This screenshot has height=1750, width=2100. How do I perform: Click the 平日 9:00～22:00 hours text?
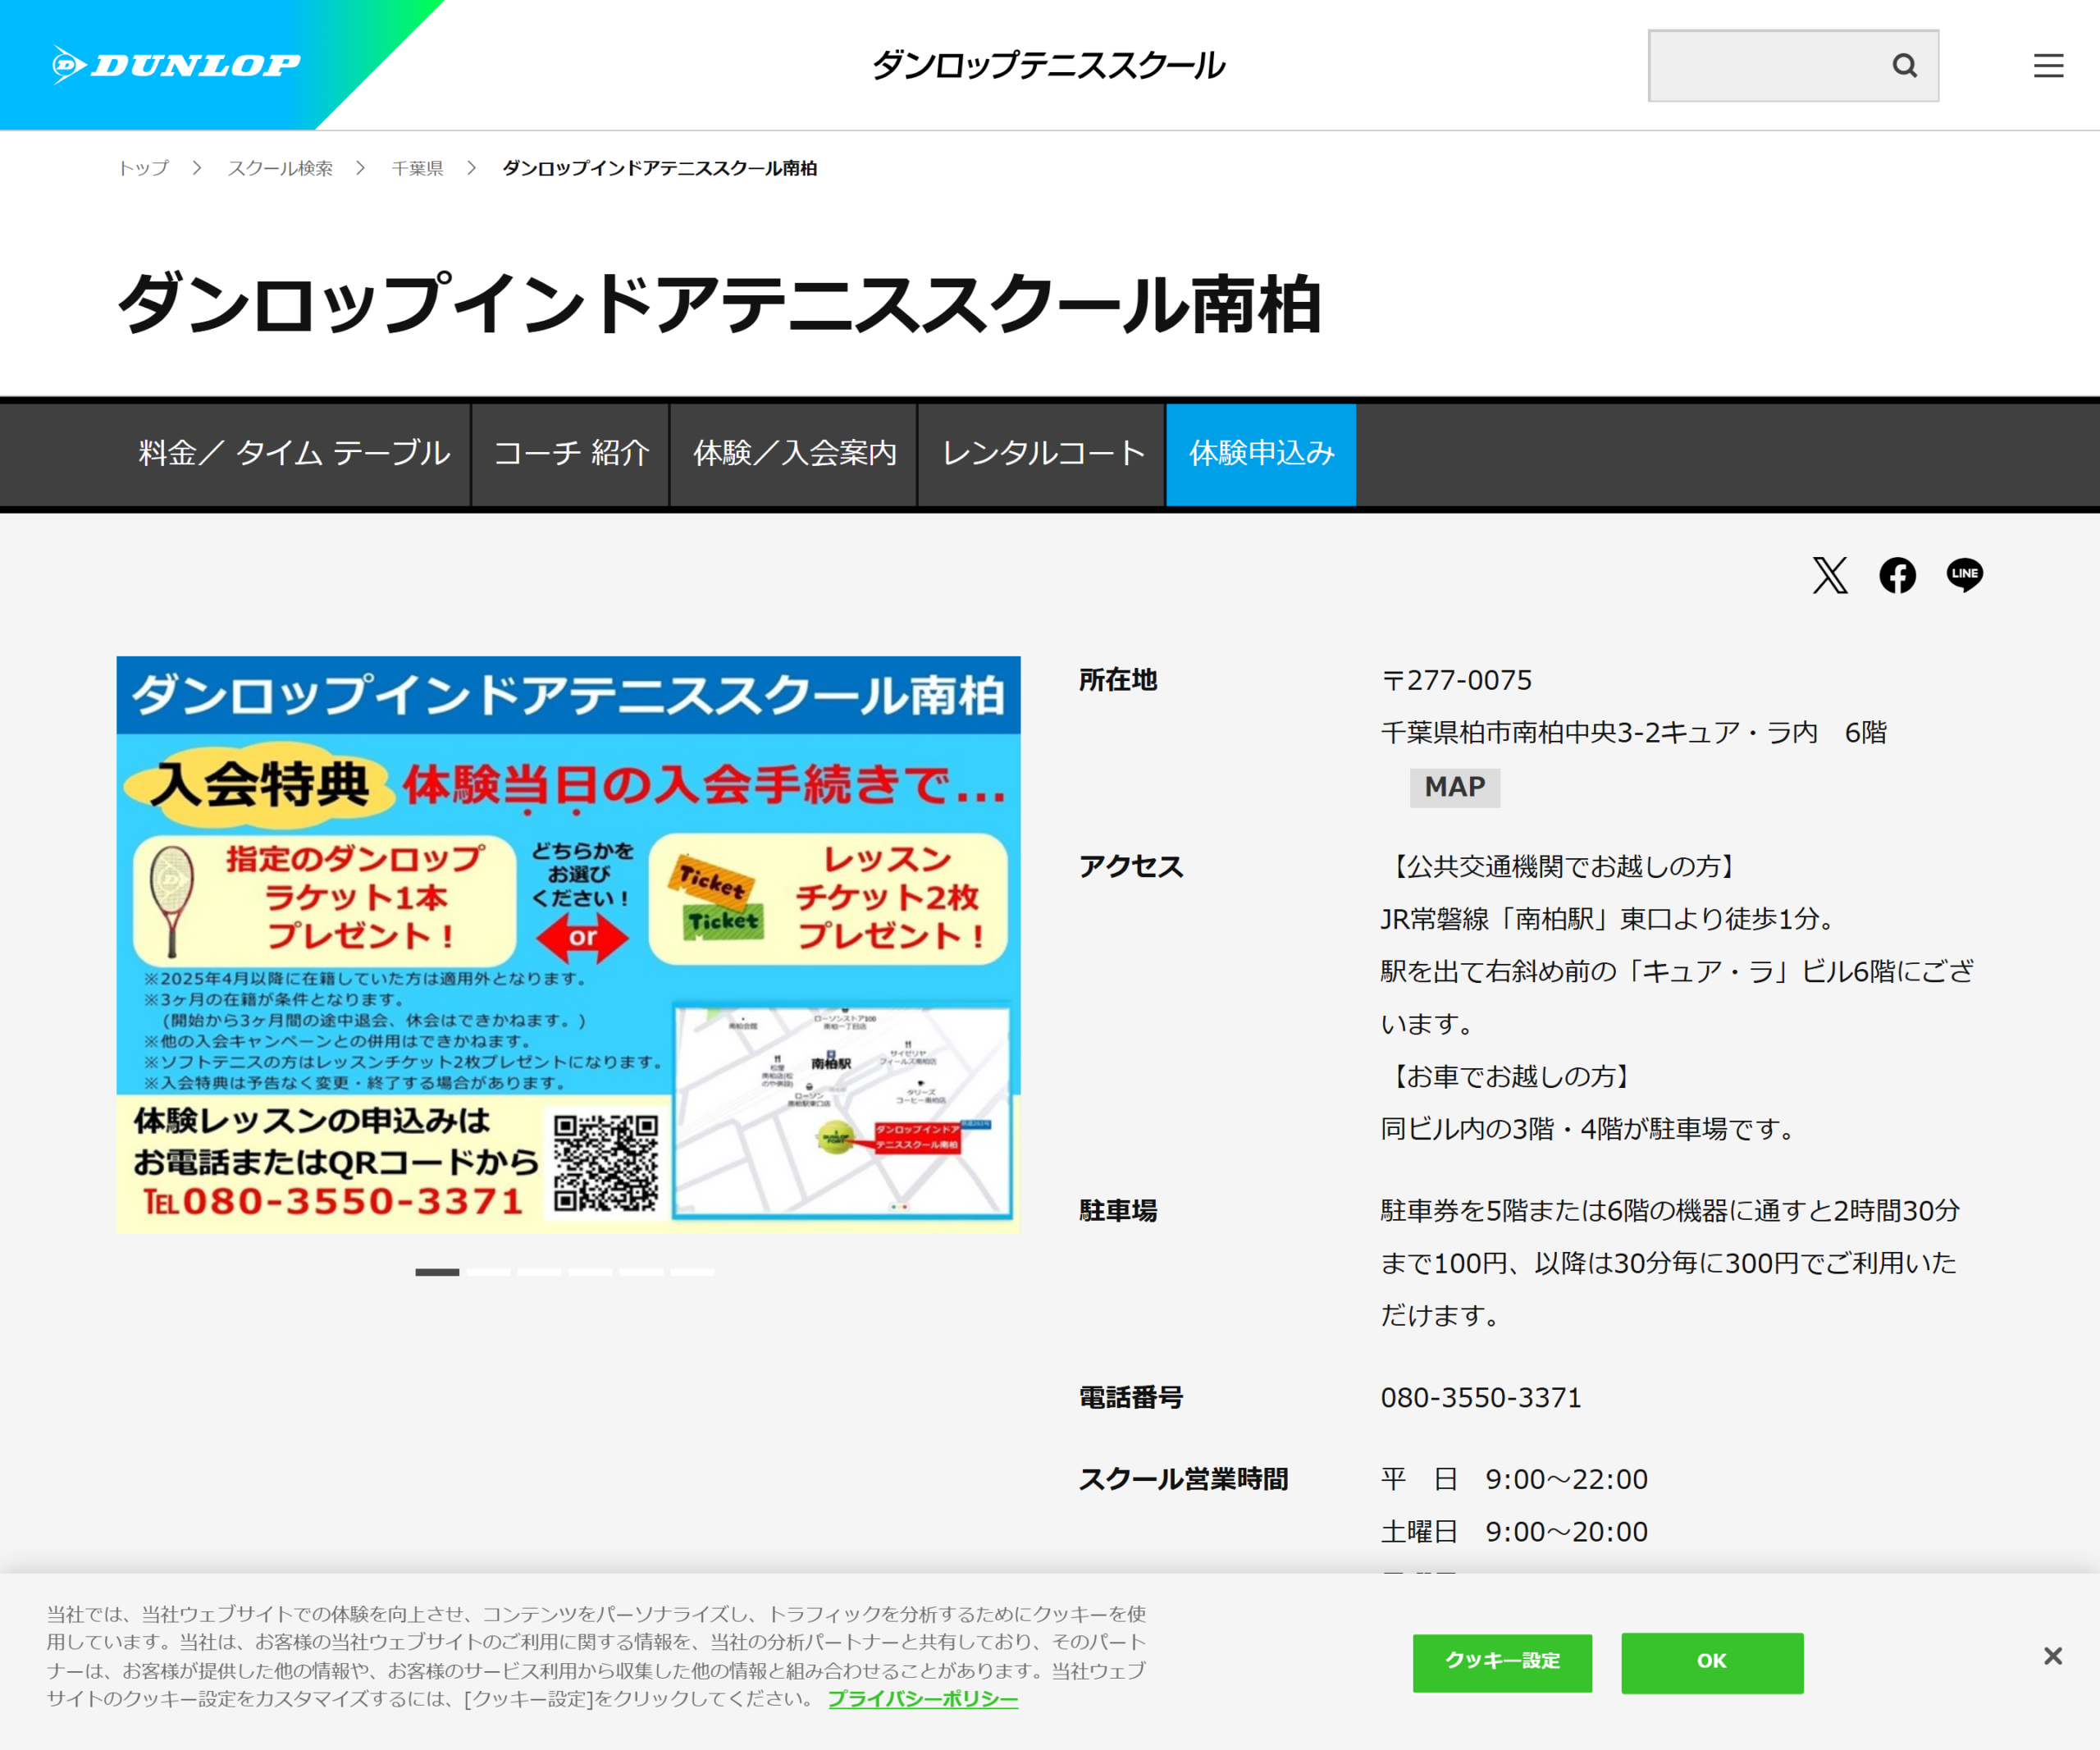click(x=1514, y=1479)
